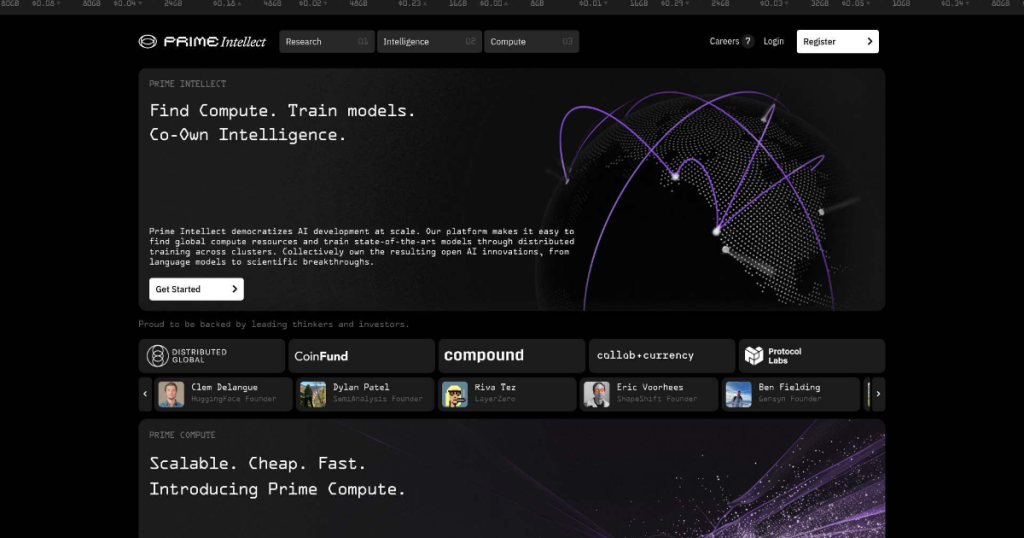
Task: Click the Prime Intellect logo
Action: 202,42
